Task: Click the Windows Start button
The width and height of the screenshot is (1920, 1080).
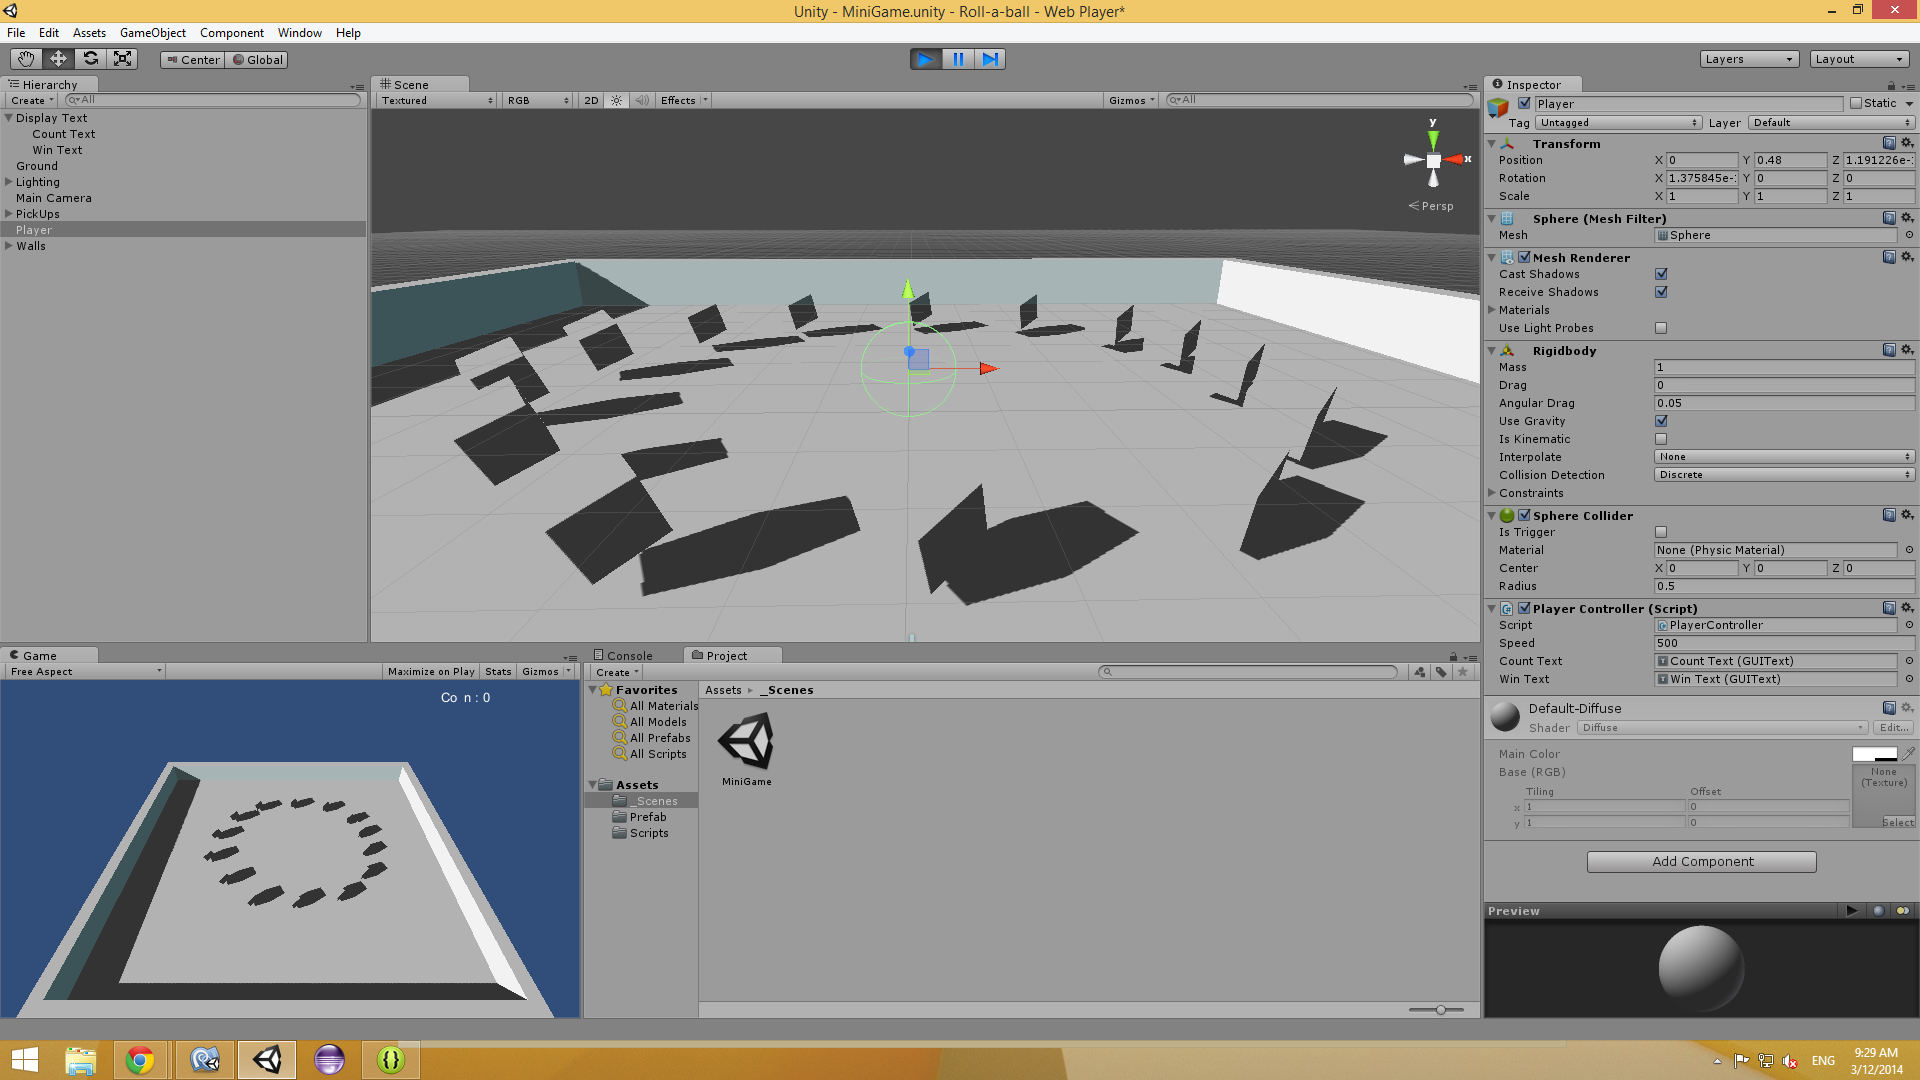Action: [x=24, y=1060]
